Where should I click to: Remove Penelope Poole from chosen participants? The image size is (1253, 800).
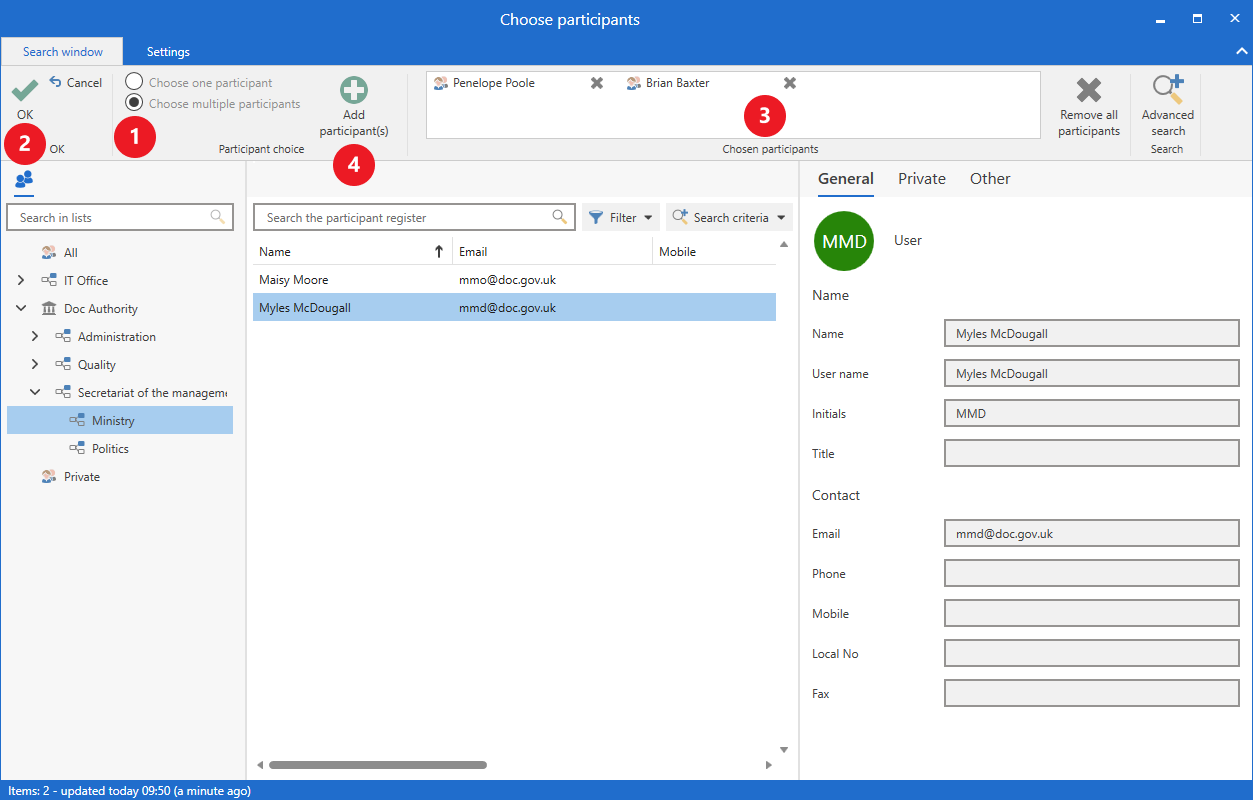(x=597, y=83)
